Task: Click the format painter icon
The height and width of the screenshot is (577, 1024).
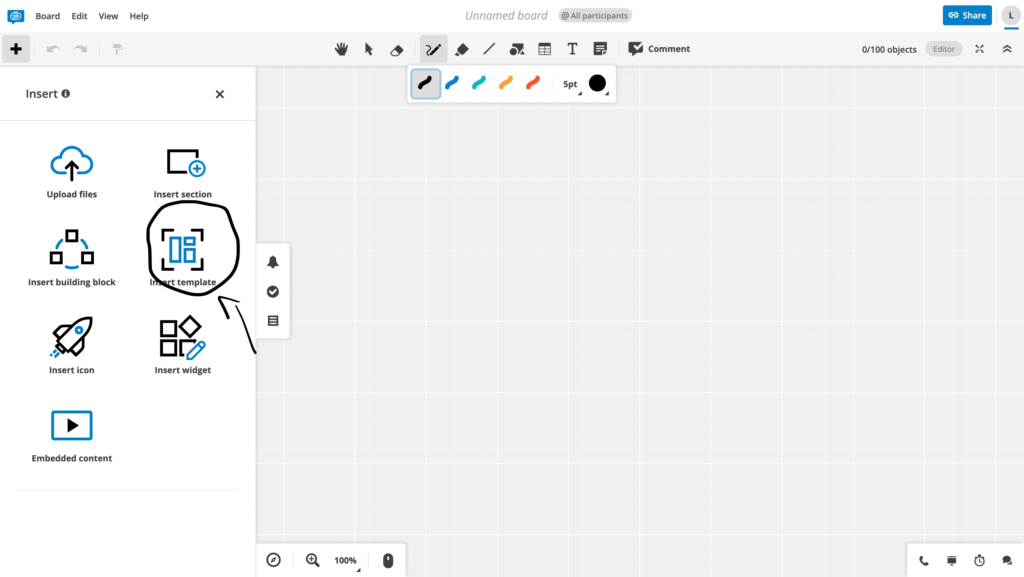Action: [x=118, y=49]
